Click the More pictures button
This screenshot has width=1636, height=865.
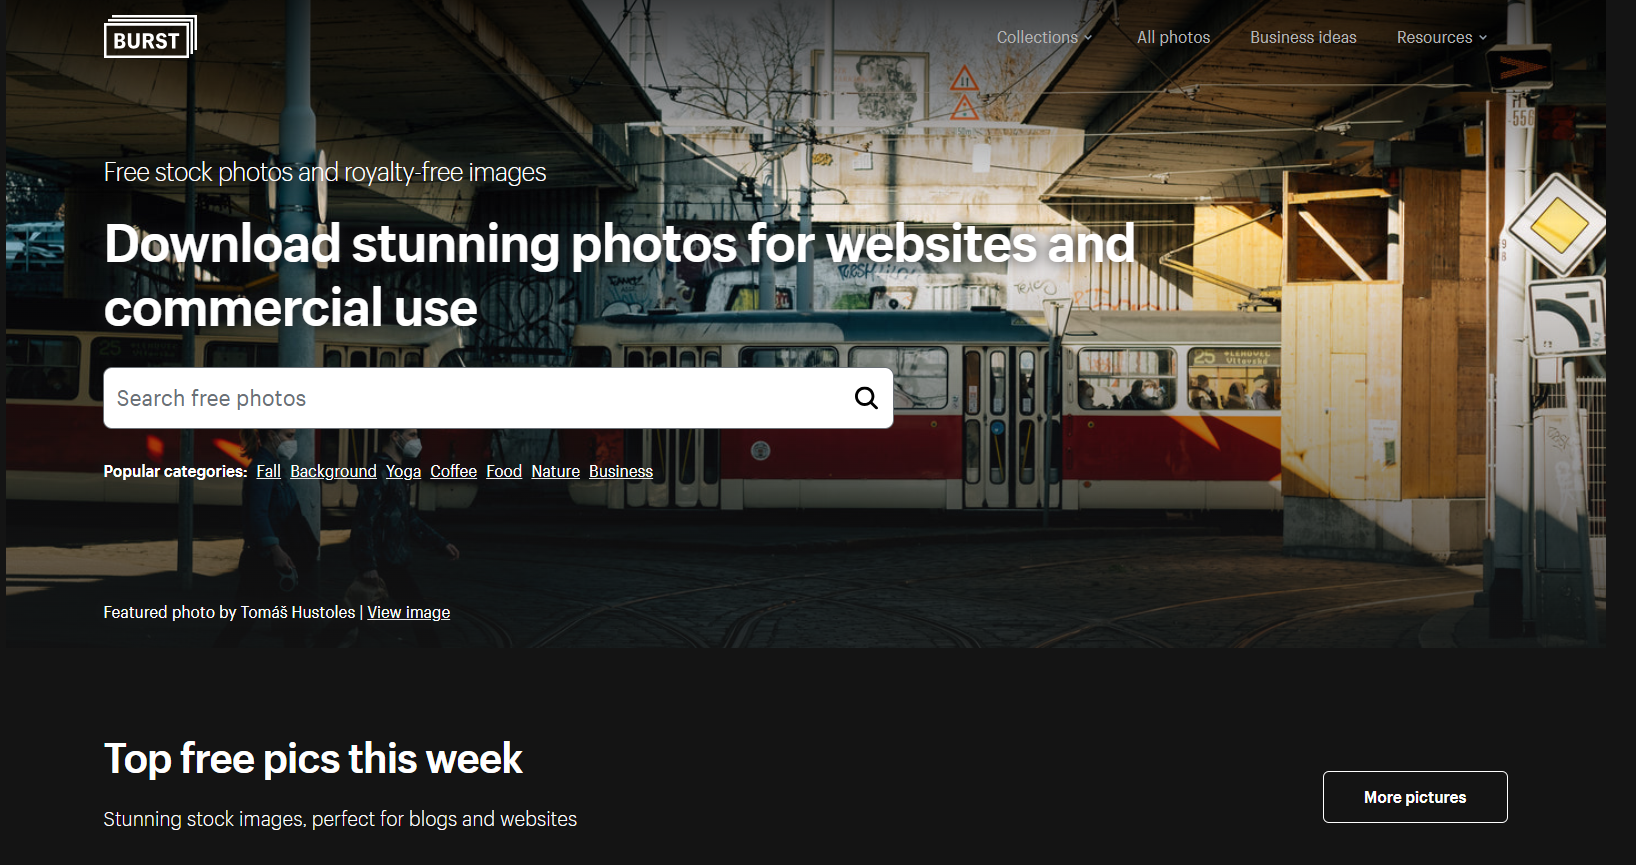click(x=1415, y=797)
